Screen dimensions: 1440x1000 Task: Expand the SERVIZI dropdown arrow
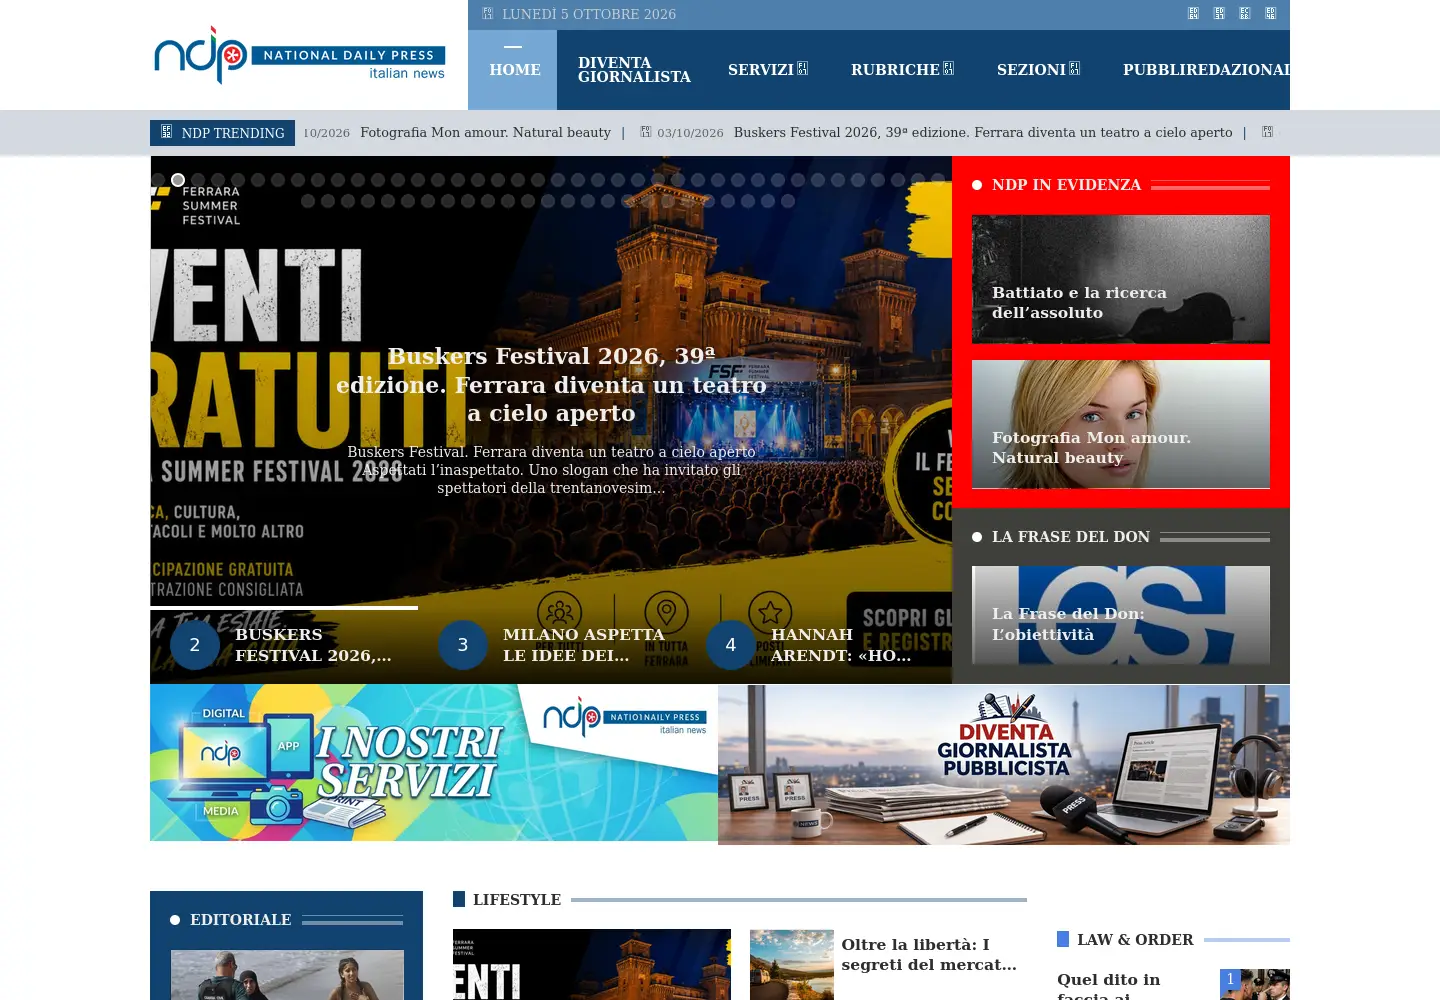click(x=802, y=69)
